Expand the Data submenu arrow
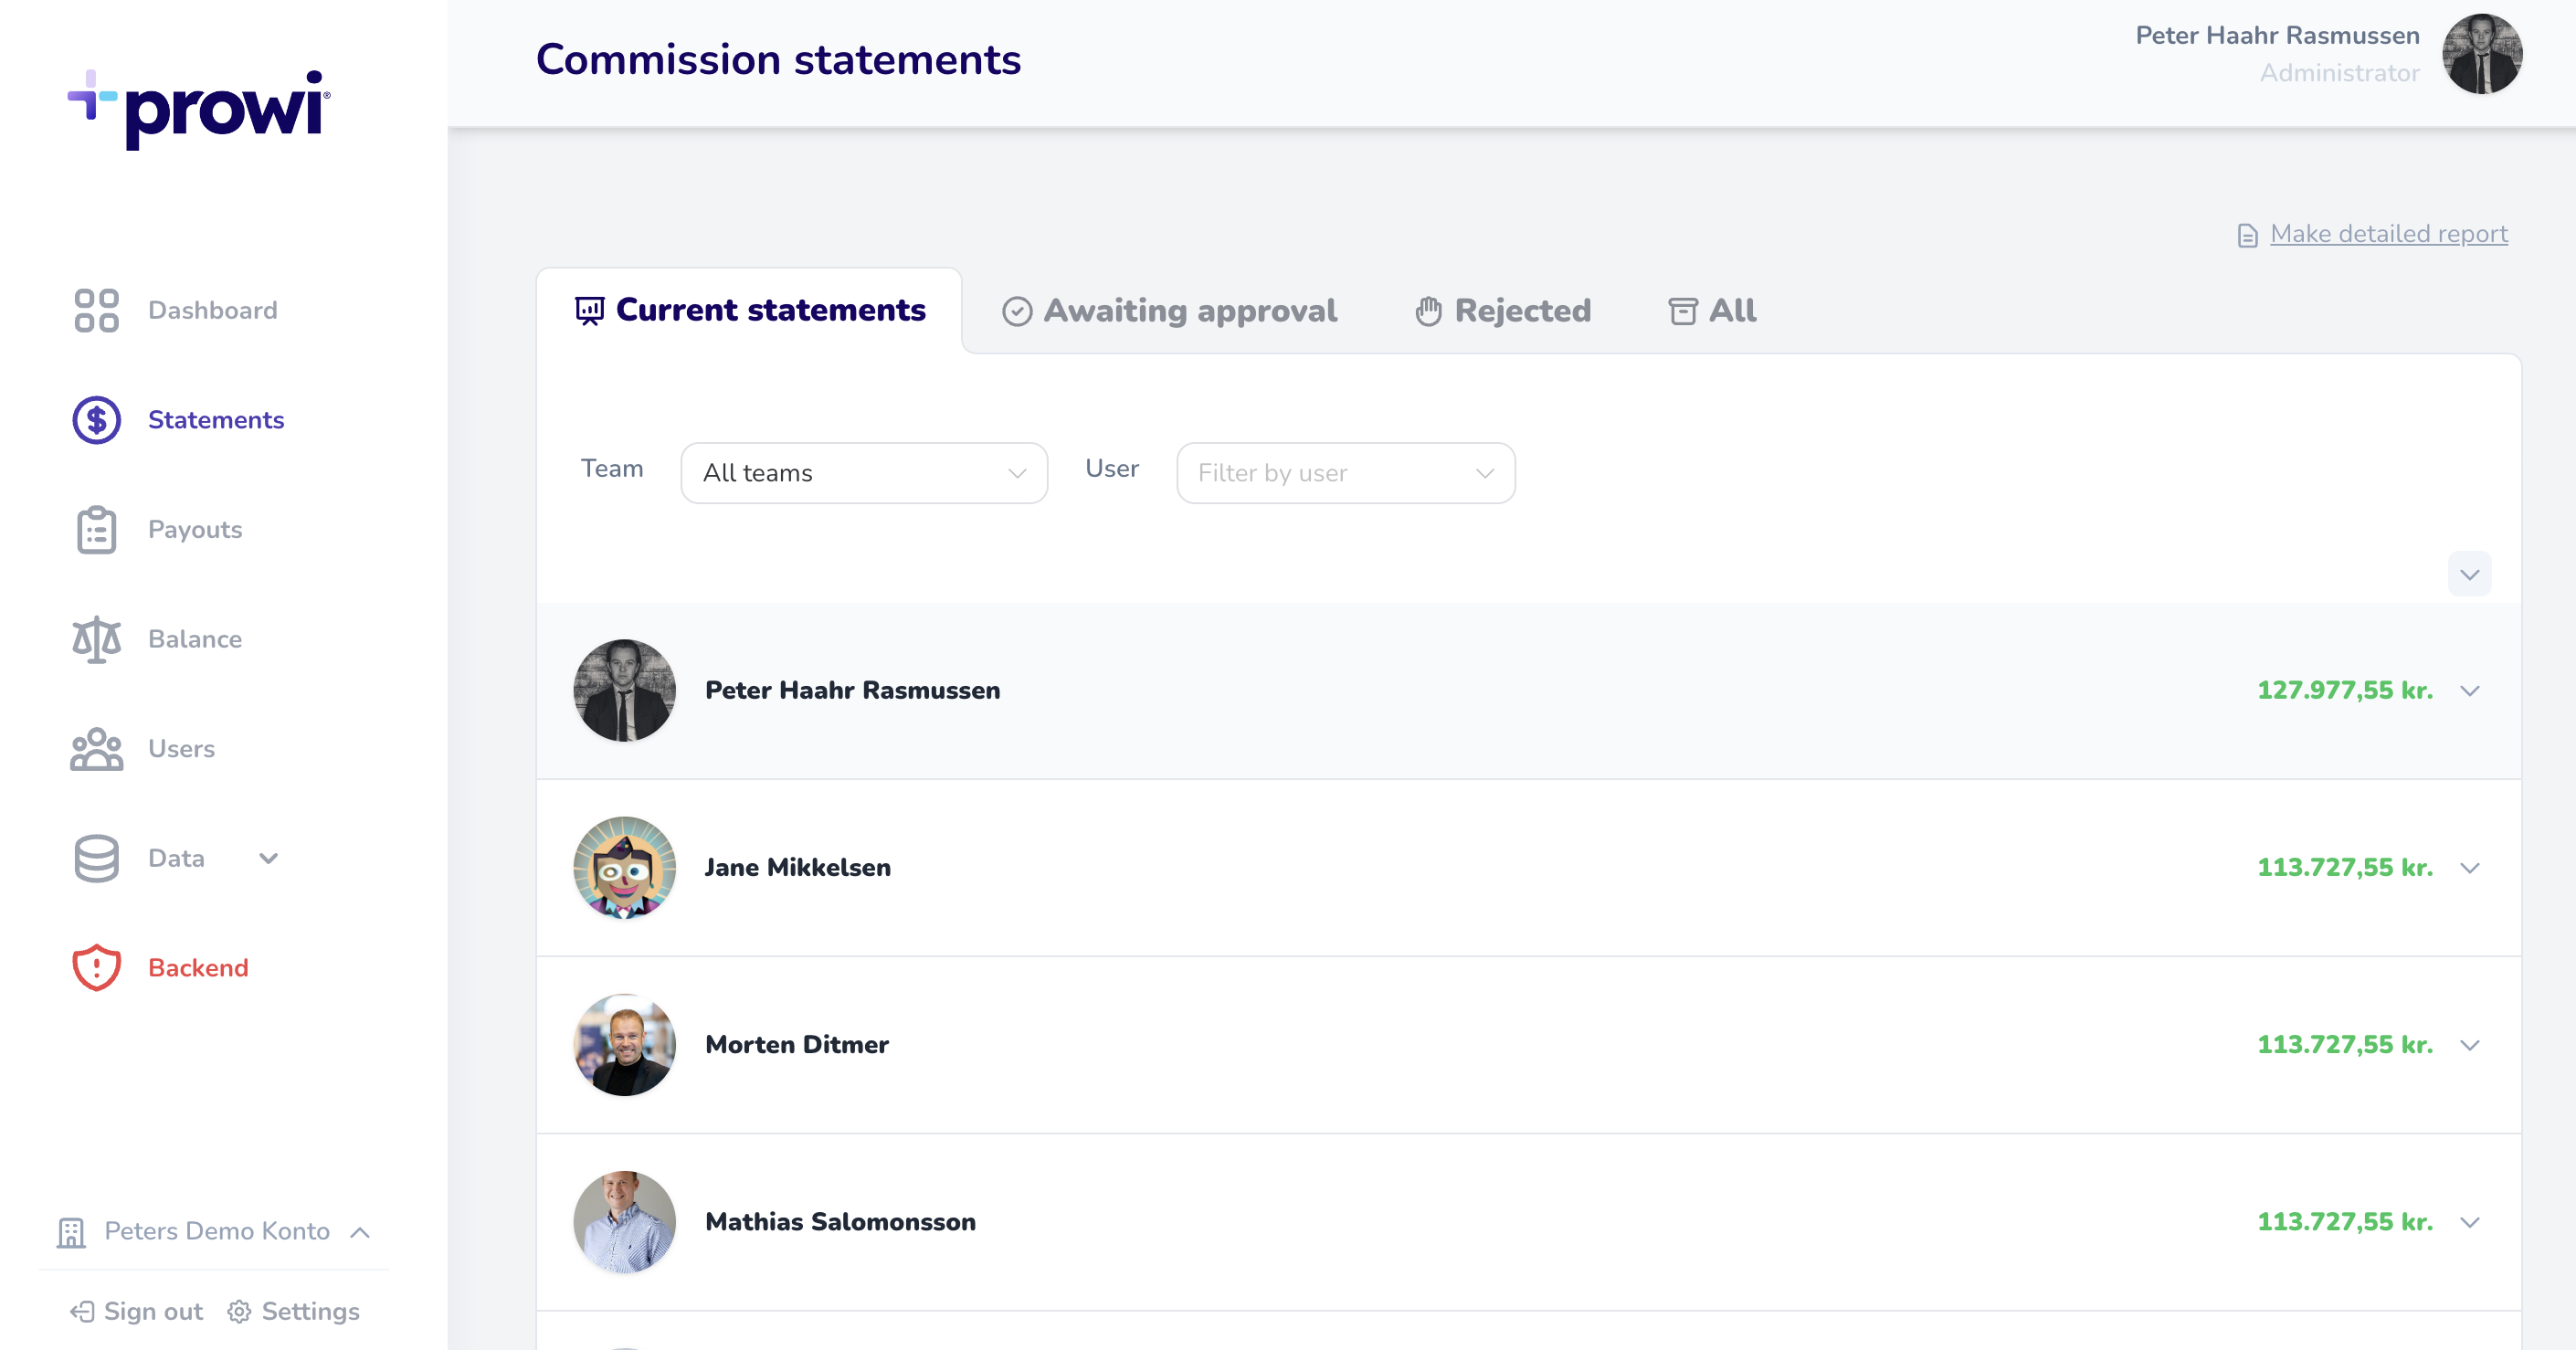Image resolution: width=2576 pixels, height=1350 pixels. 268,858
